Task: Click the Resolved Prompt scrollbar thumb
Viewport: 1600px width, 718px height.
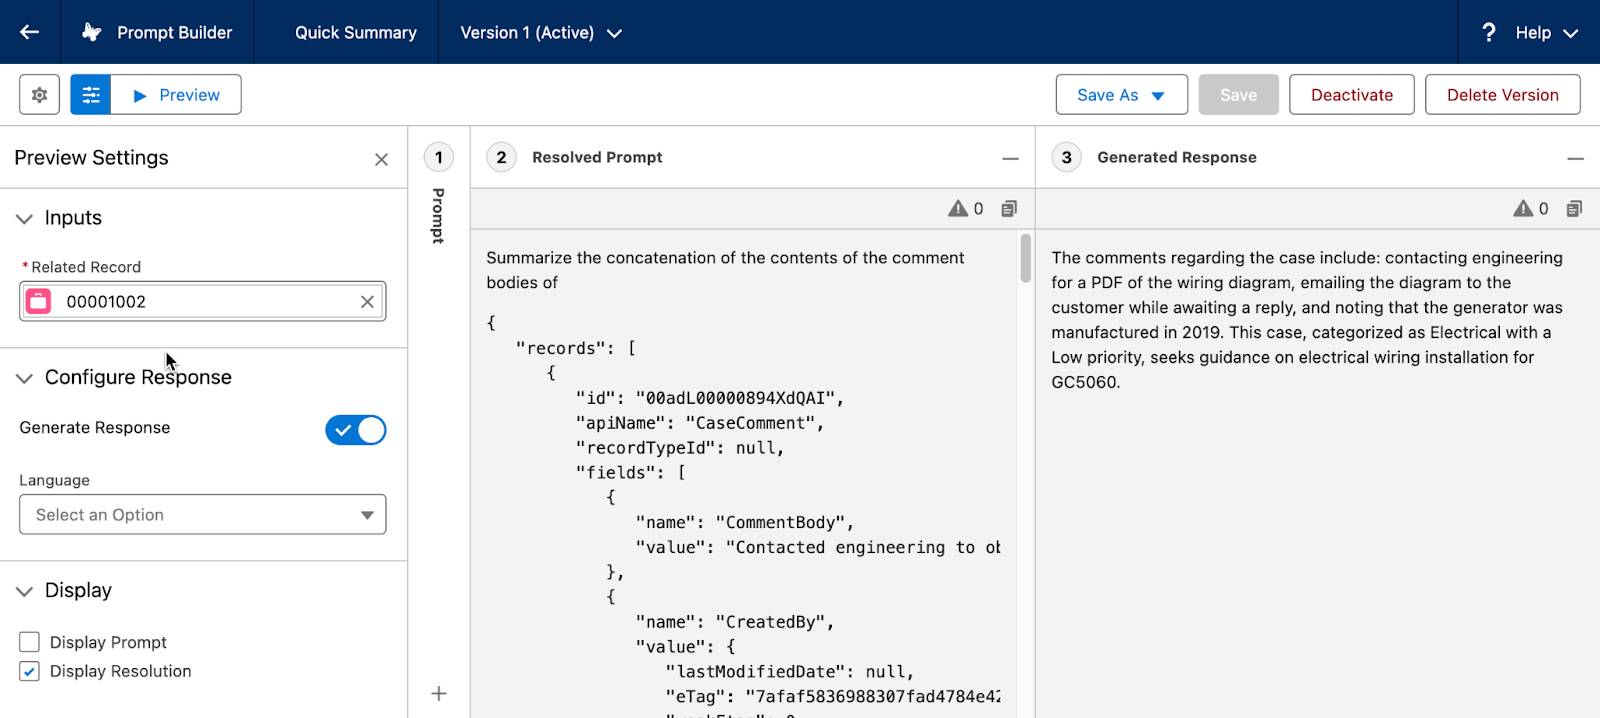Action: pos(1025,258)
